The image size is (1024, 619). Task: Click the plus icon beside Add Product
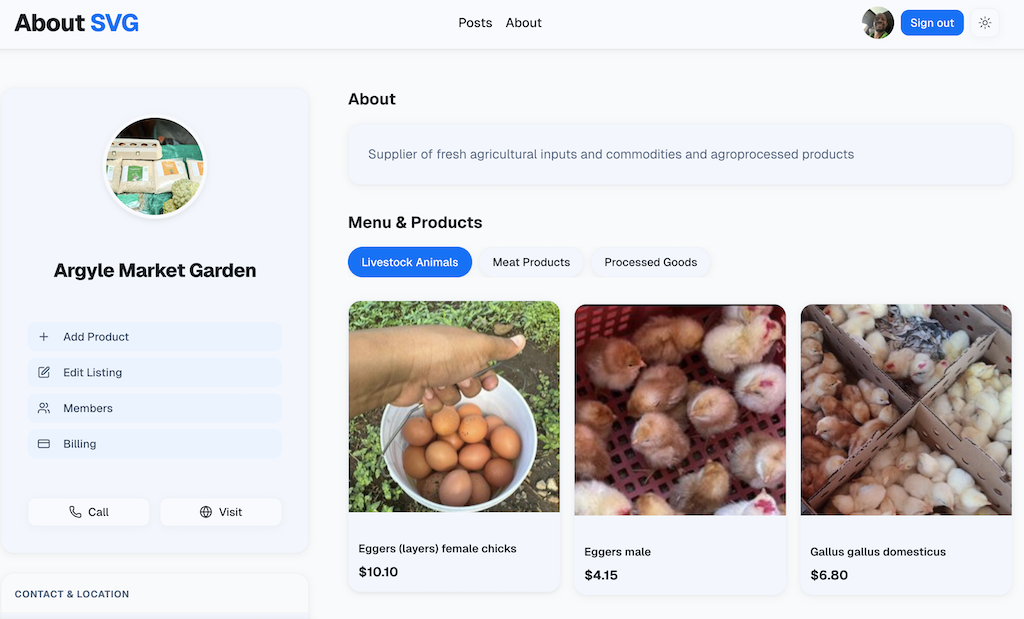click(x=43, y=337)
